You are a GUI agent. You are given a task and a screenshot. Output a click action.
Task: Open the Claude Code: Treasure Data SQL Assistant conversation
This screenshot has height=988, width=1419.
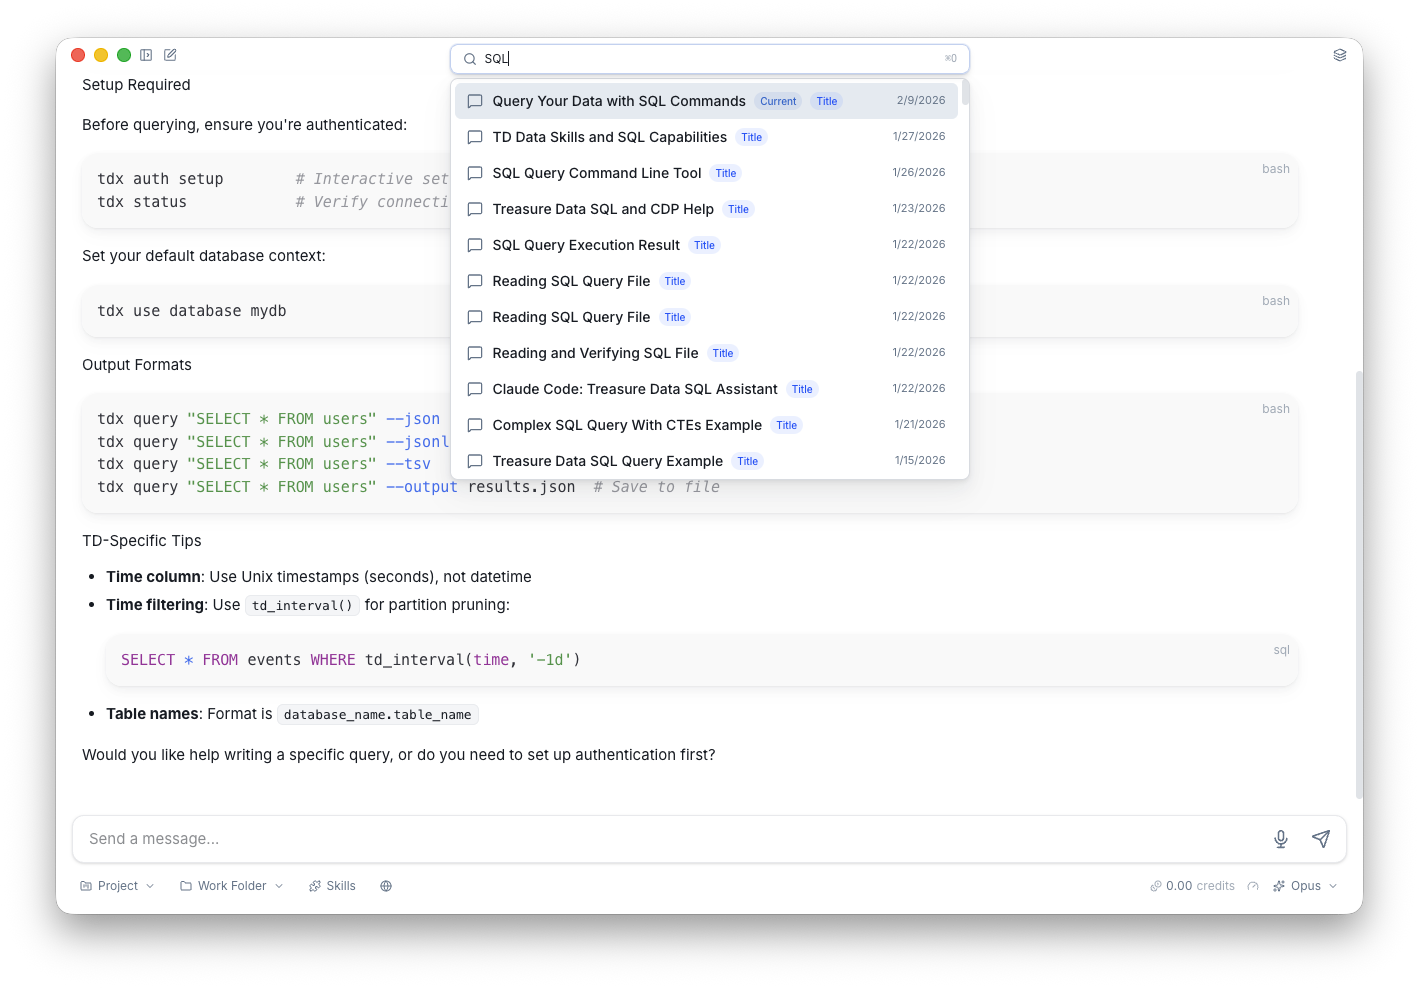coord(635,389)
